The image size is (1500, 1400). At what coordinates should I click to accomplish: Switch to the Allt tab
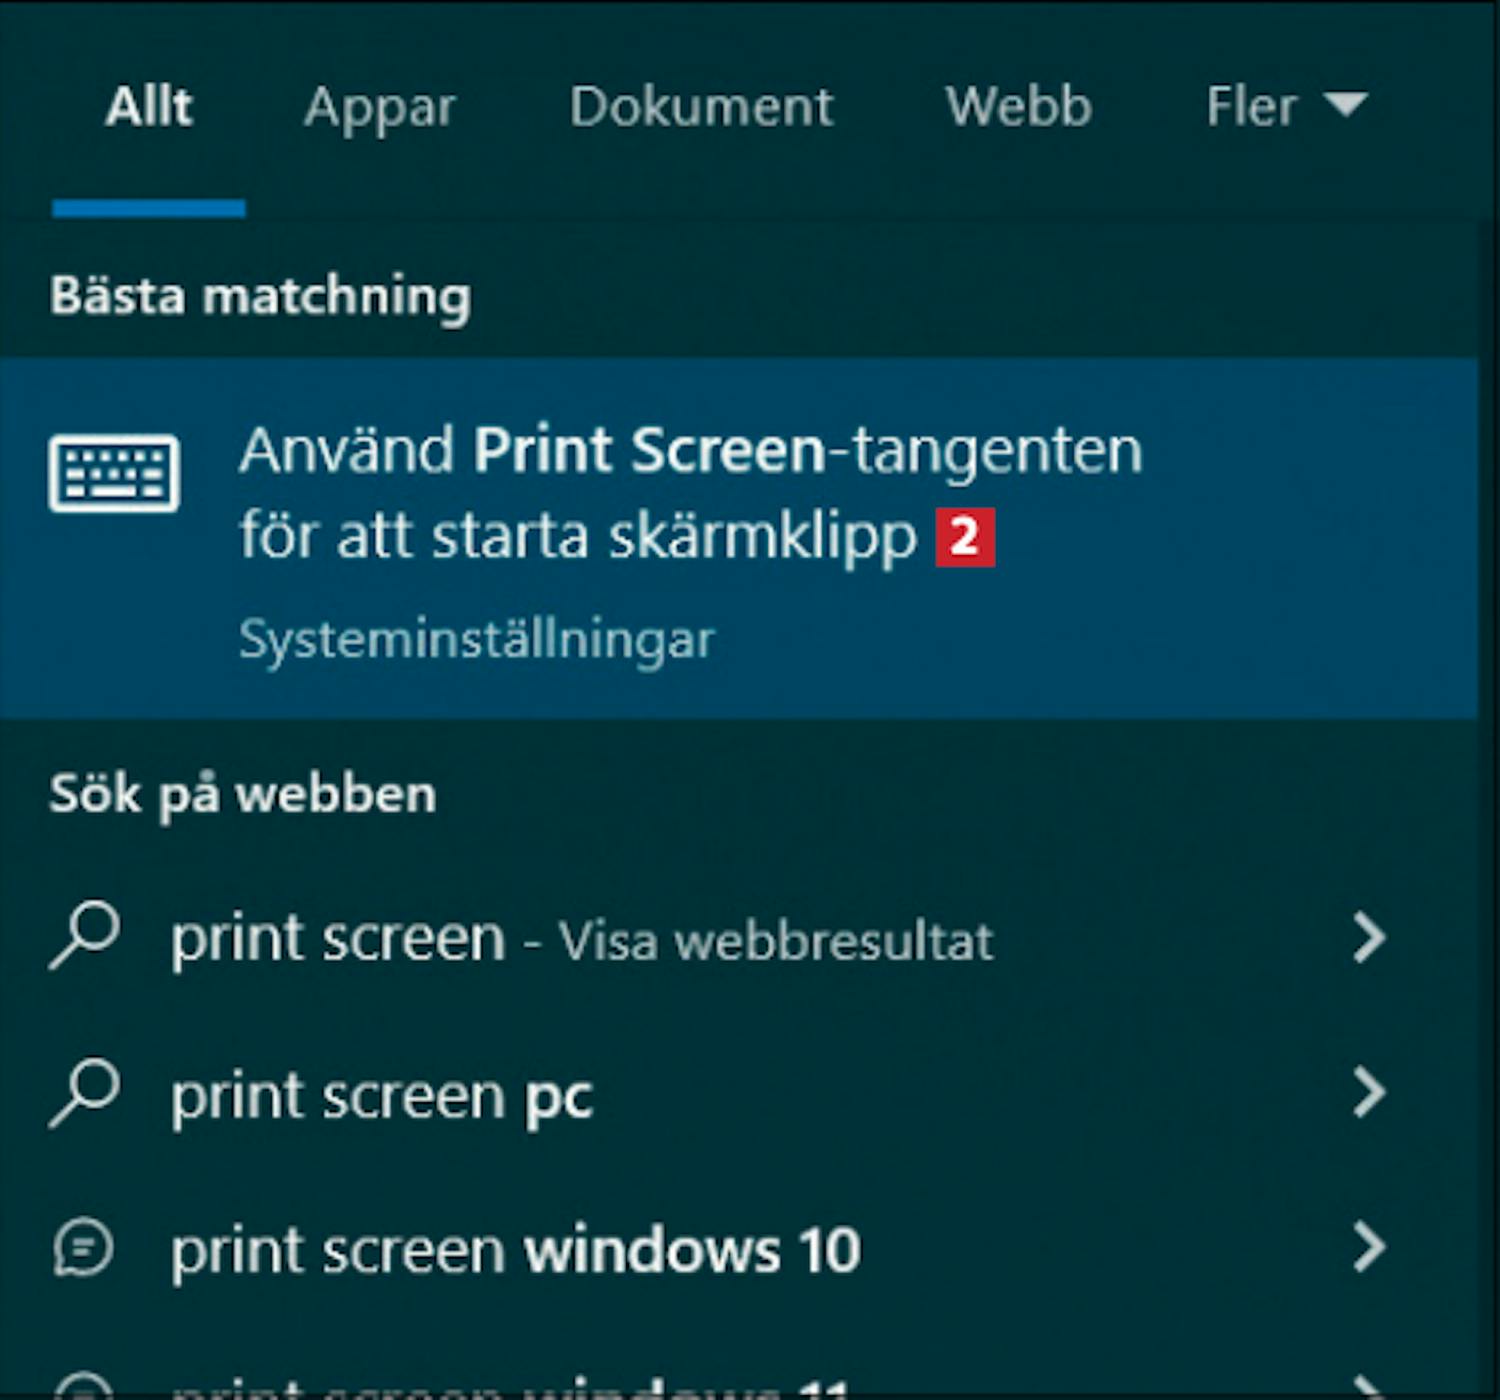coord(149,106)
